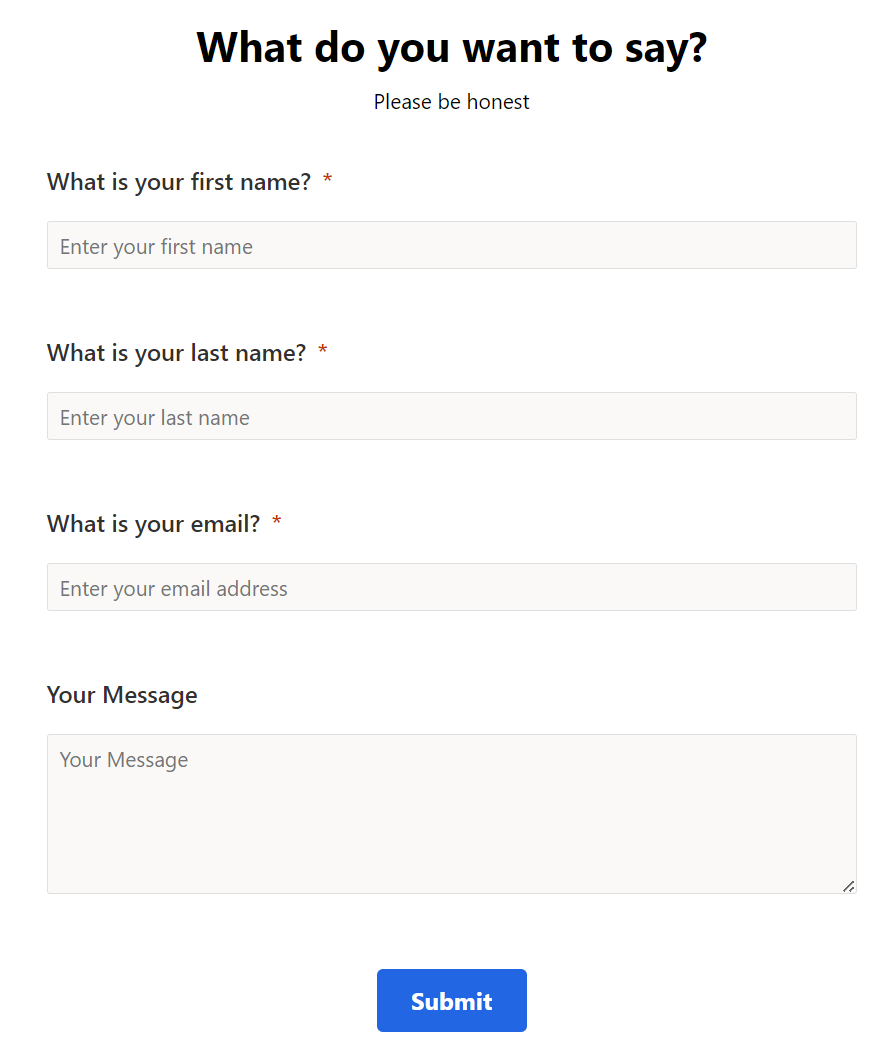Image resolution: width=890 pixels, height=1049 pixels.
Task: Focus the email address input field
Action: pos(451,587)
